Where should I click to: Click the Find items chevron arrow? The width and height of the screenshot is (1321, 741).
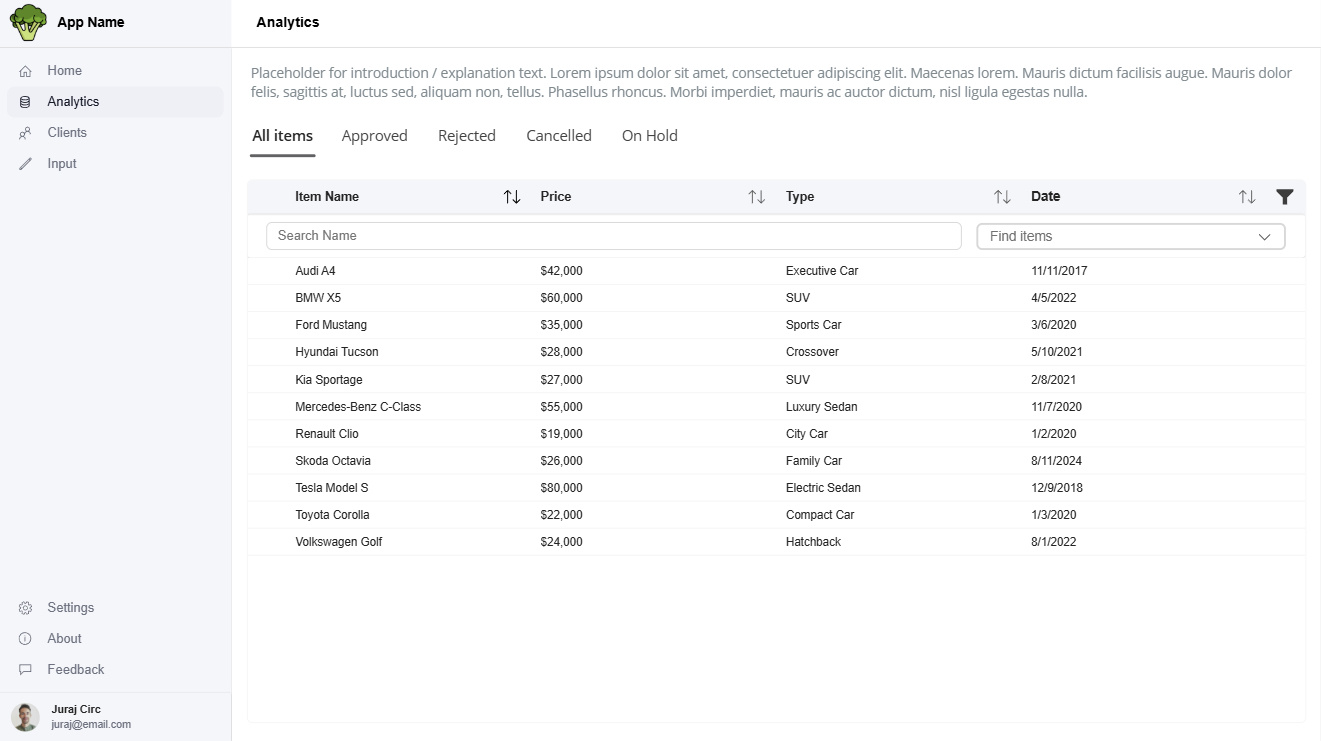pyautogui.click(x=1264, y=237)
